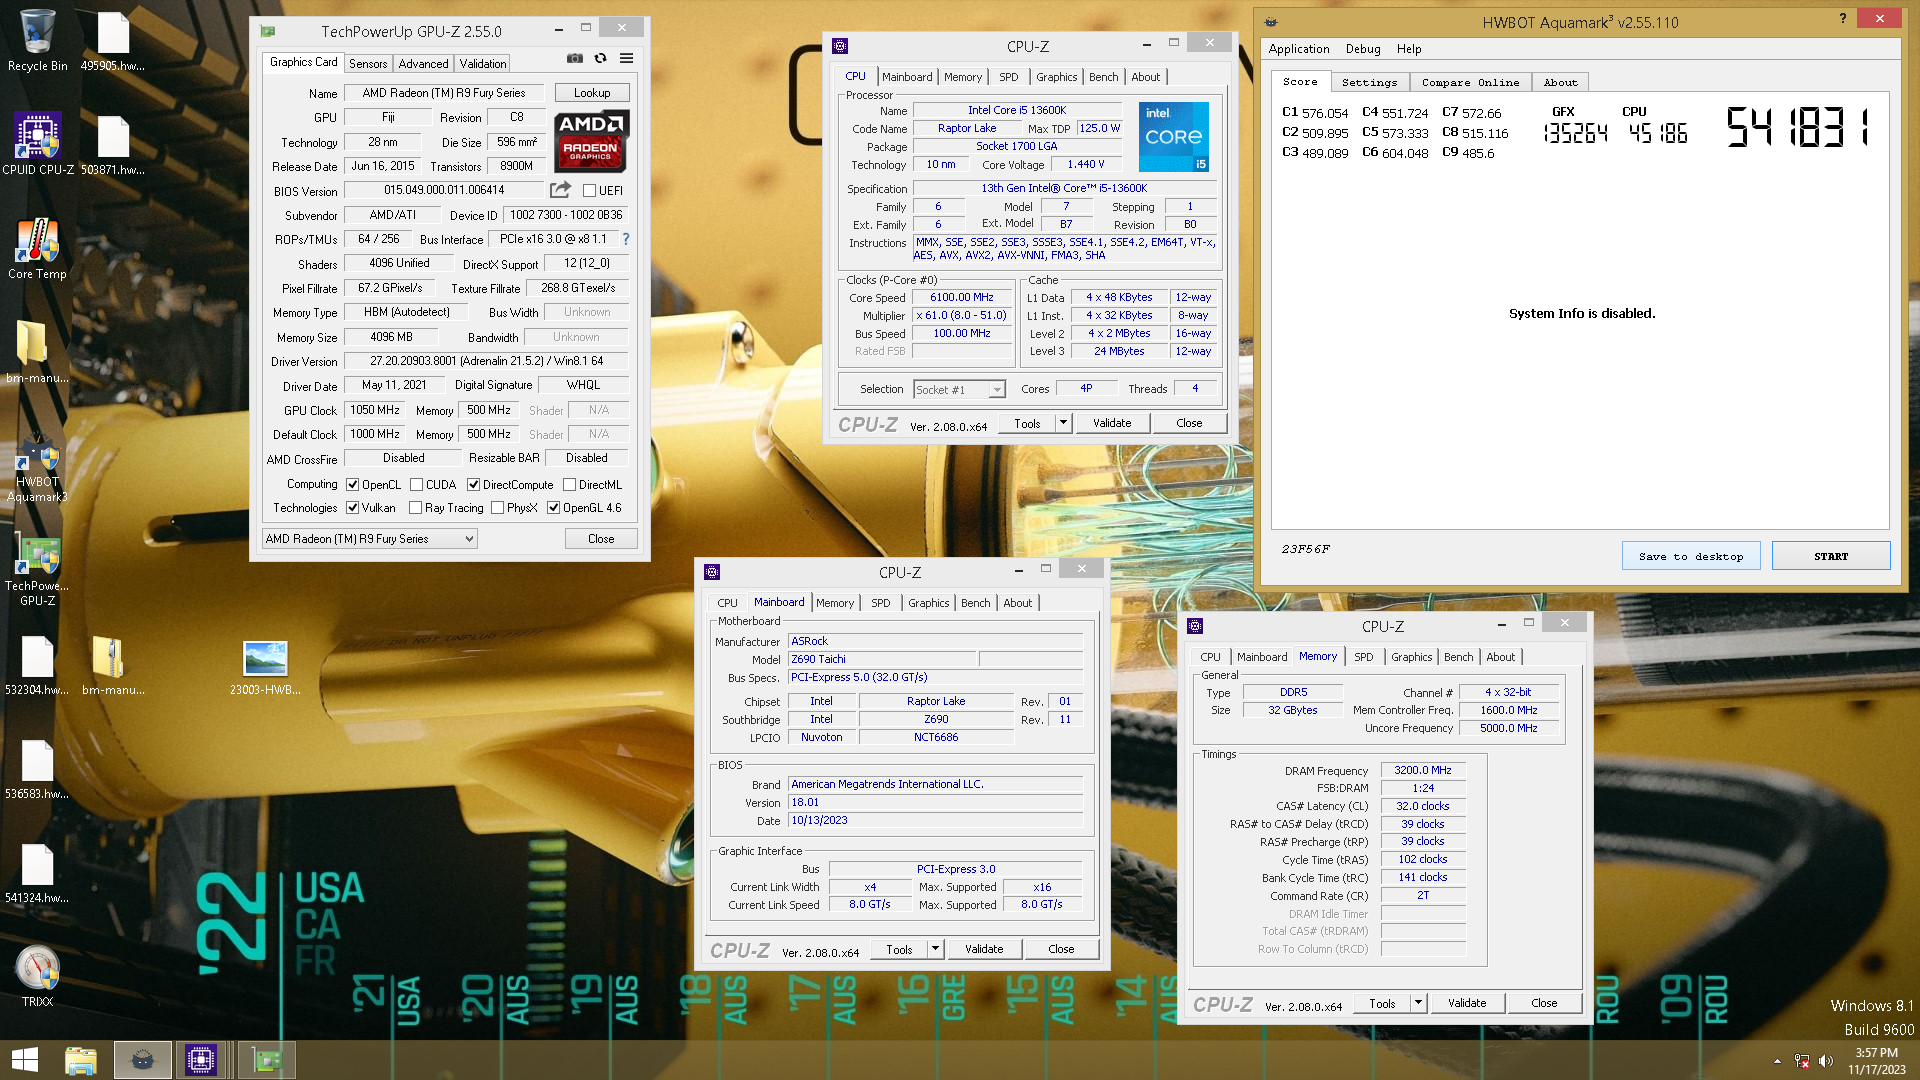Open Socket #1 selection dropdown in CPU-Z
The width and height of the screenshot is (1920, 1080).
point(959,390)
